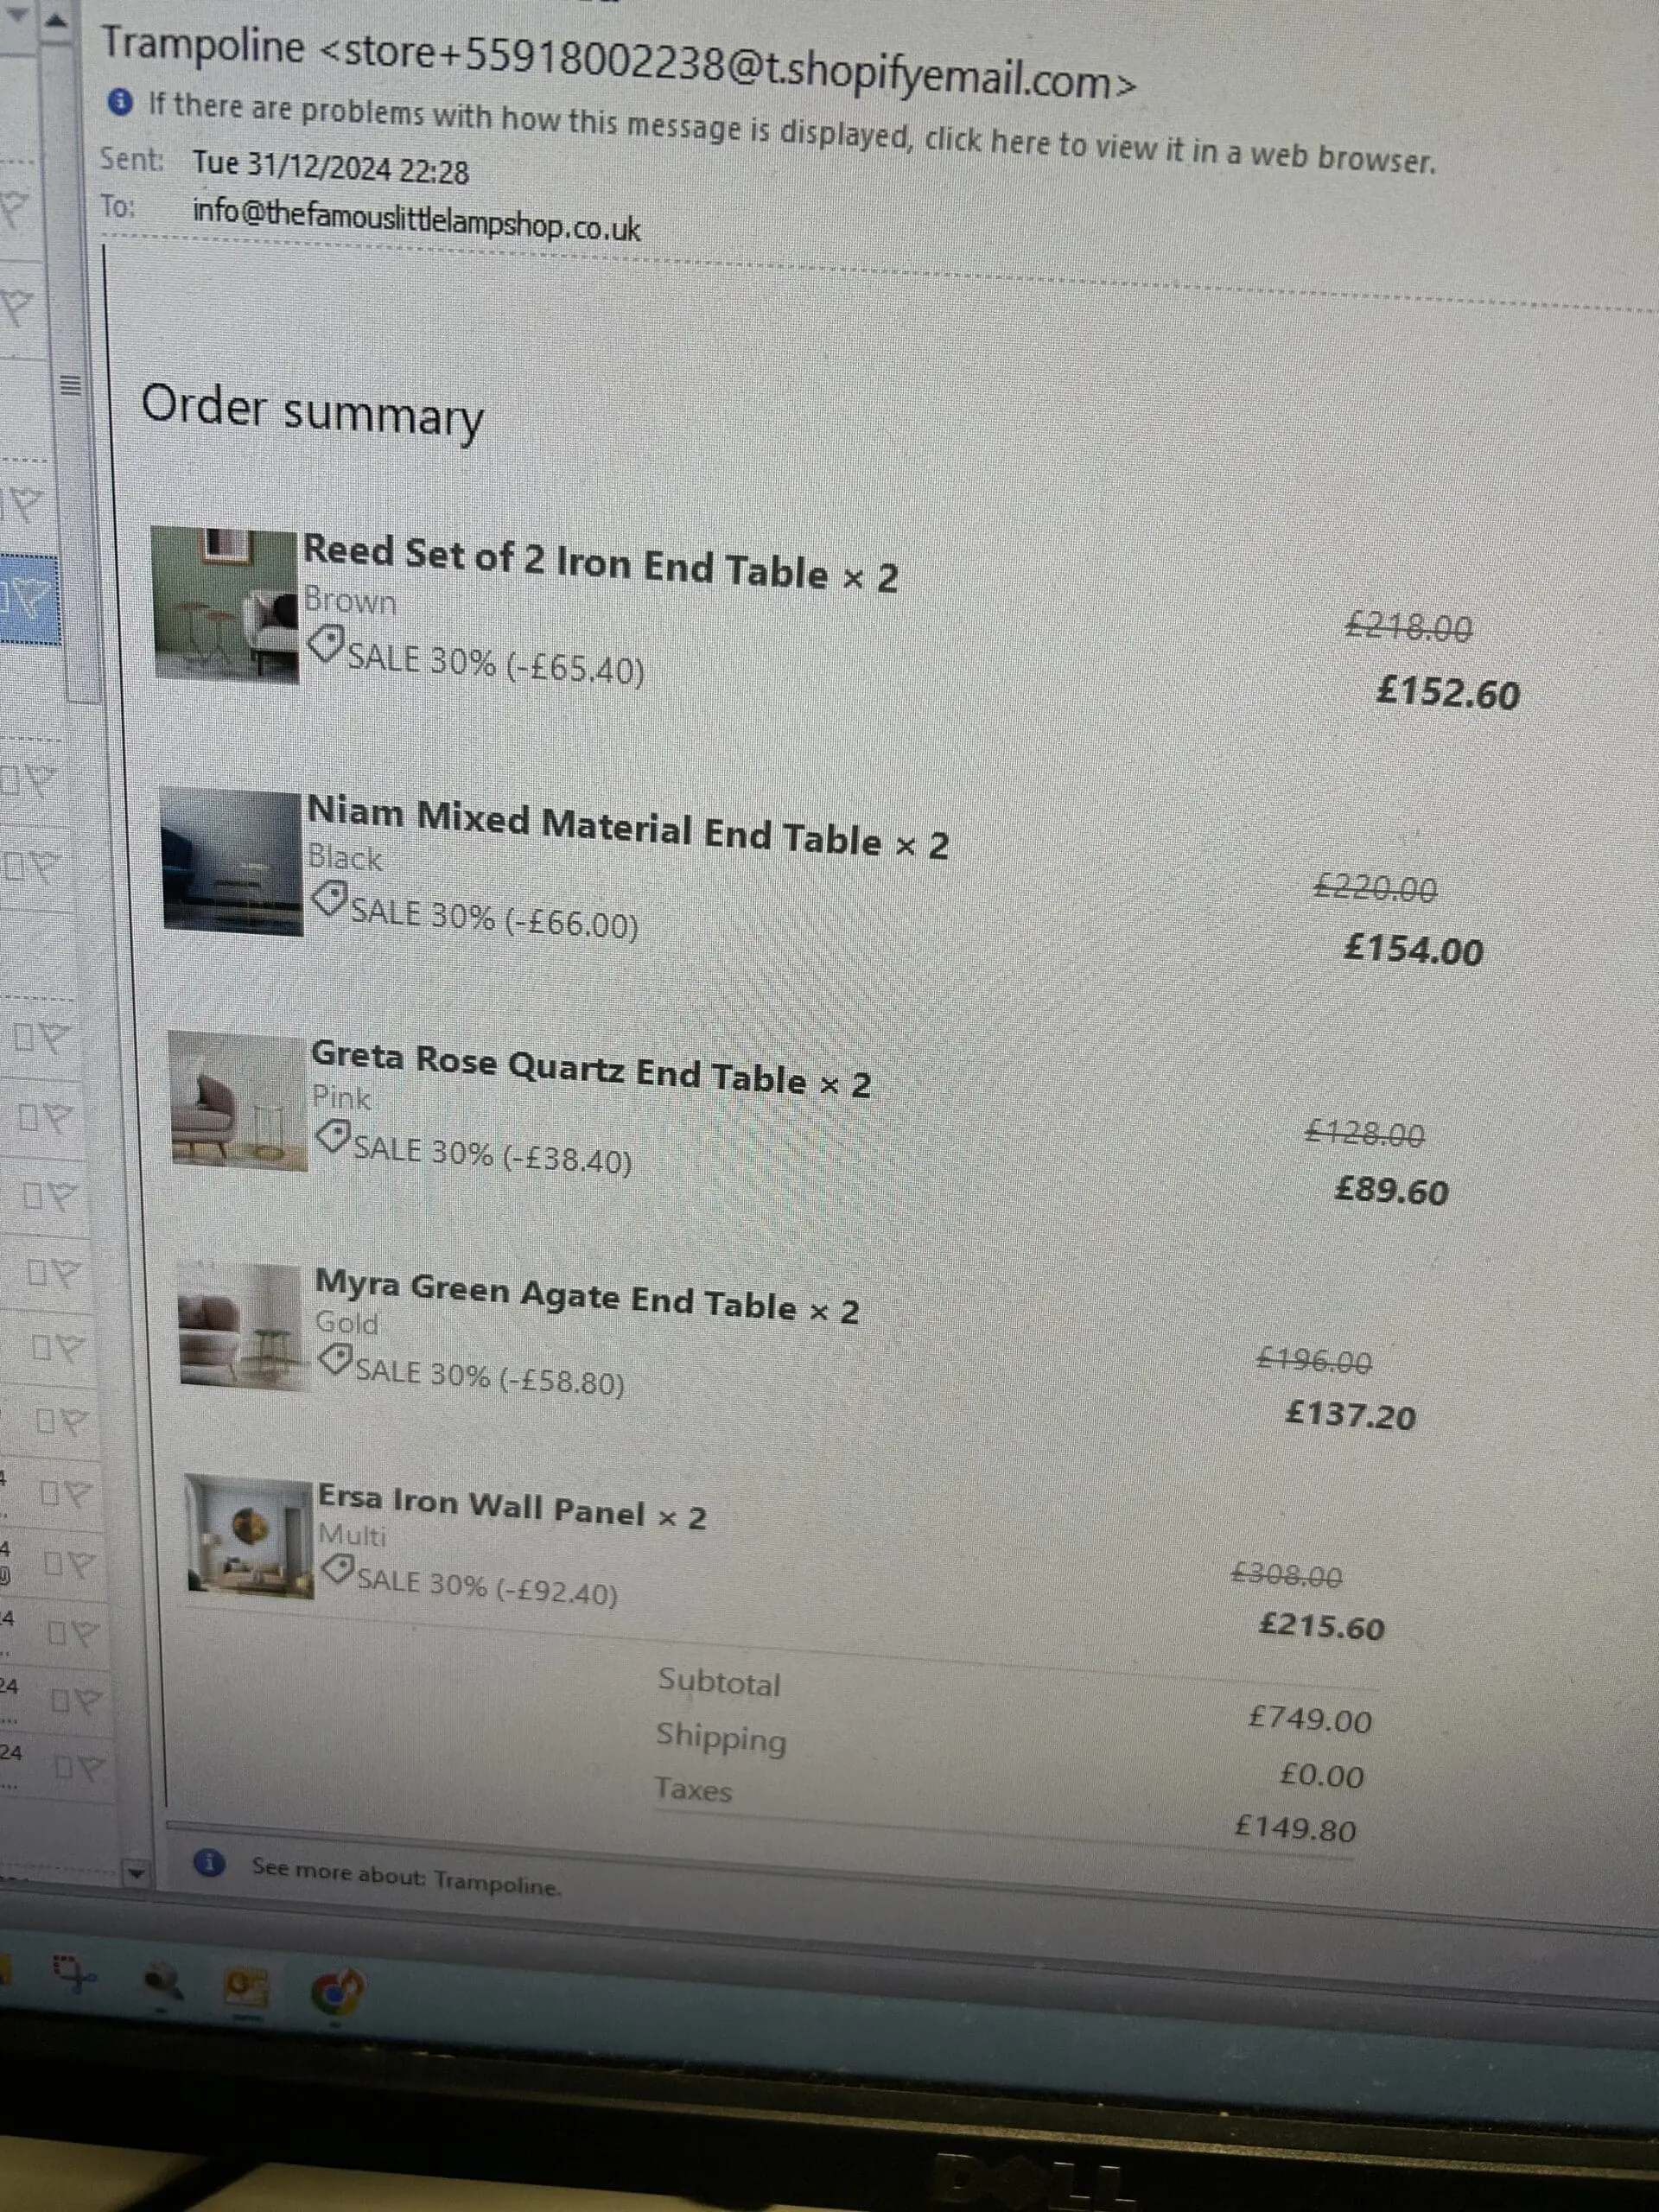Image resolution: width=1659 pixels, height=2212 pixels.
Task: Click recipient info@thefamouslittlelampshop.co.uk
Action: point(416,219)
